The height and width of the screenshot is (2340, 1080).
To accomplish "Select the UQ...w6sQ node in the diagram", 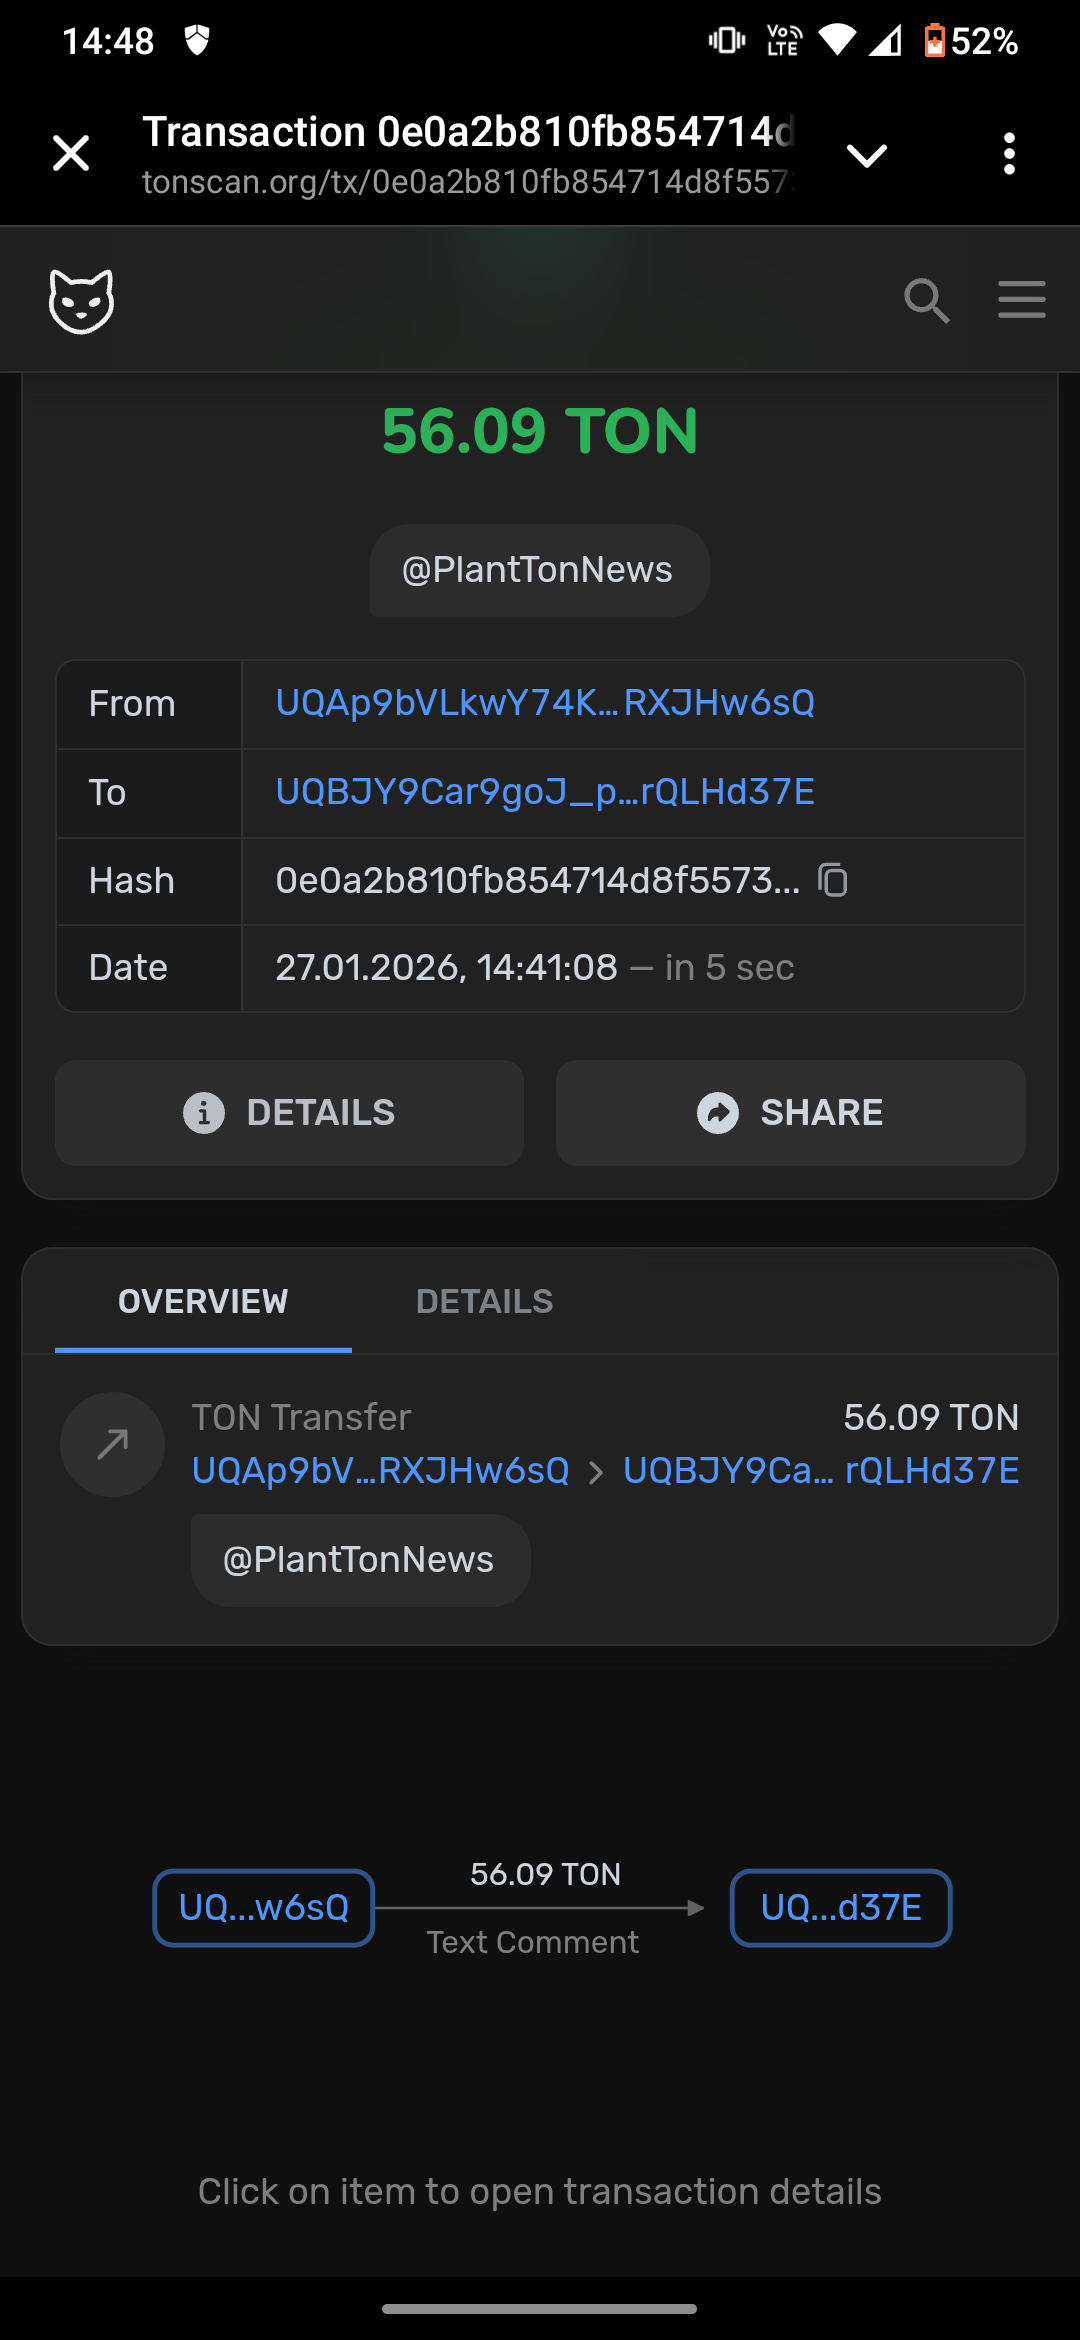I will [264, 1907].
